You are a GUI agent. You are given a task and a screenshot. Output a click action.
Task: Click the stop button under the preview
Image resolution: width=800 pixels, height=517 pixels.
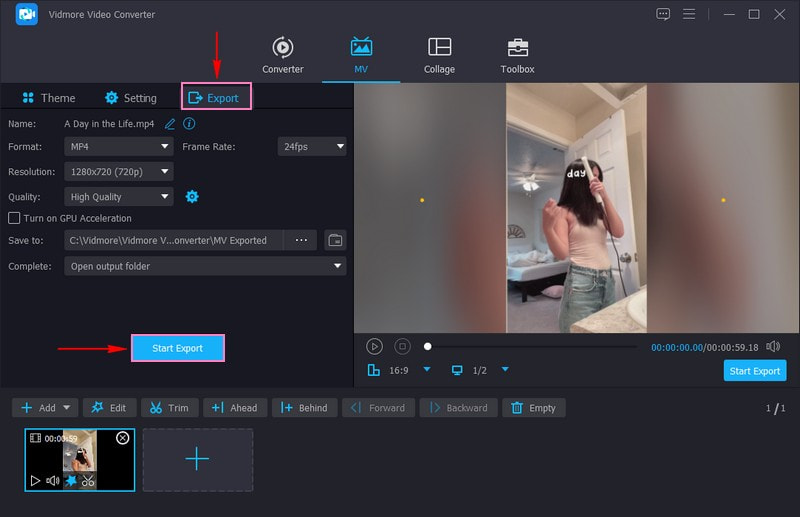[402, 346]
